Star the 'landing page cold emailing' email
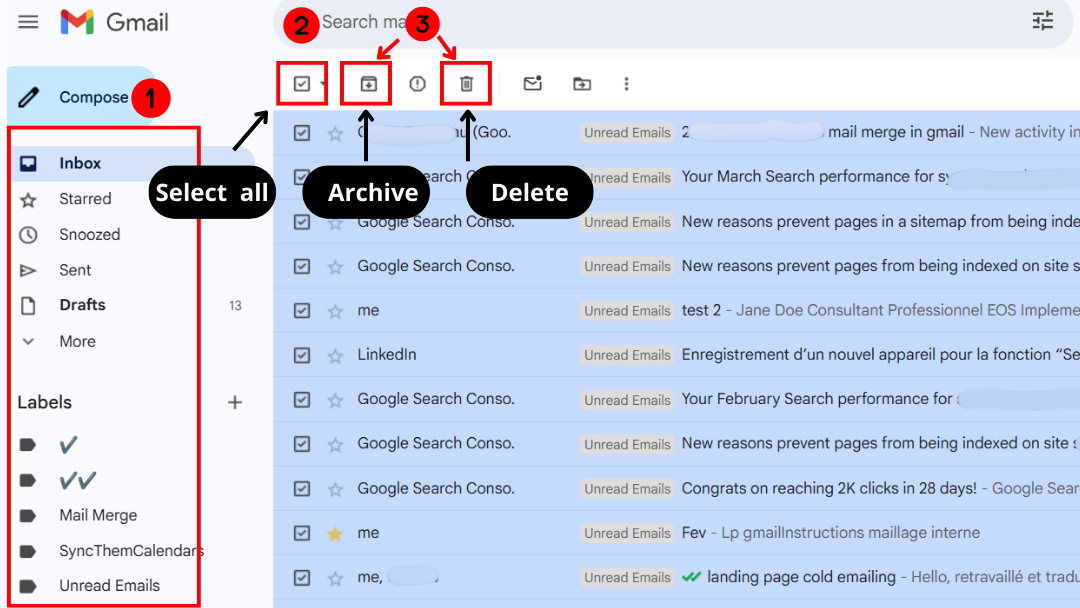This screenshot has width=1080, height=608. [x=335, y=578]
